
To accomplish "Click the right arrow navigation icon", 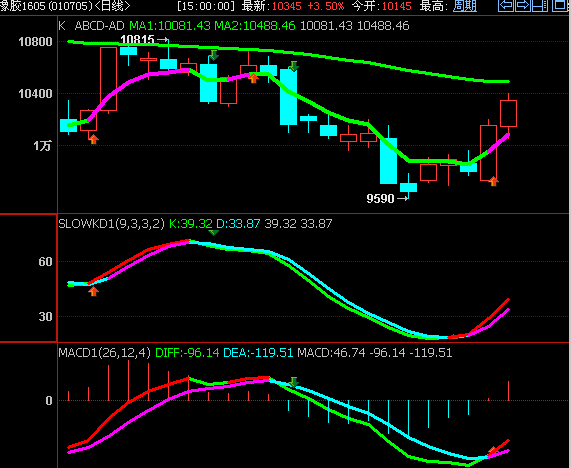I will 523,6.
